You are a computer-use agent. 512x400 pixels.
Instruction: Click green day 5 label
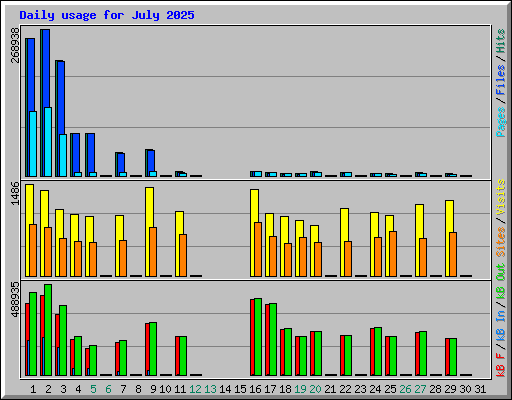click(x=93, y=389)
